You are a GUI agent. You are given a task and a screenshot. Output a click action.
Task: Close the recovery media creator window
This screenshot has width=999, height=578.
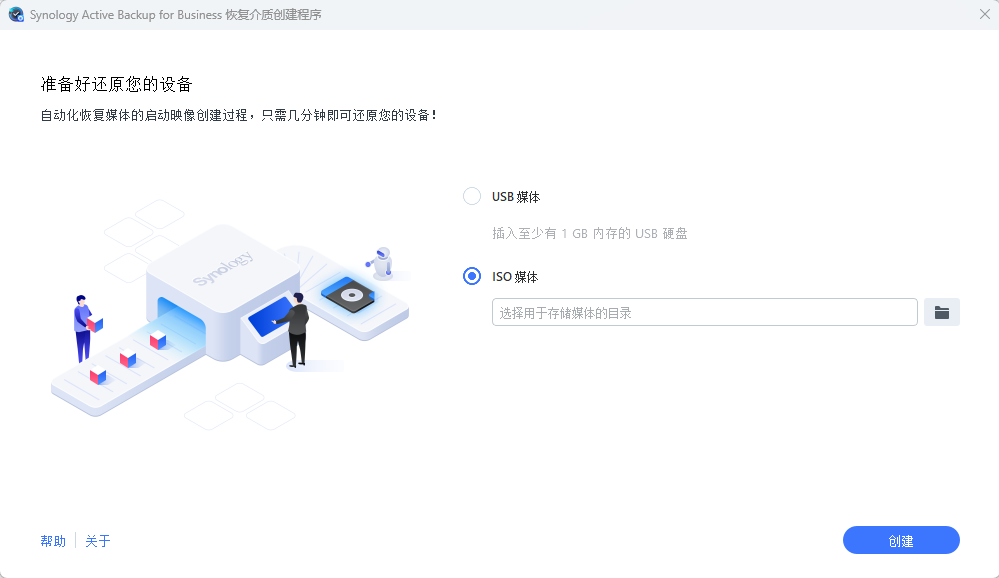click(x=984, y=14)
